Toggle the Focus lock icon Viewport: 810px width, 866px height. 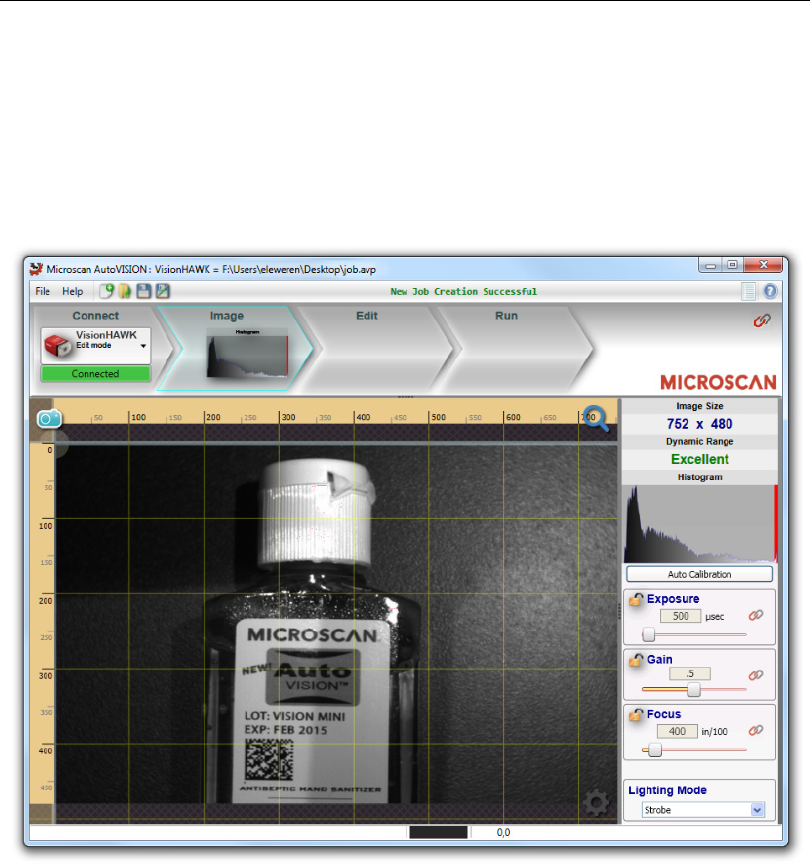point(636,714)
